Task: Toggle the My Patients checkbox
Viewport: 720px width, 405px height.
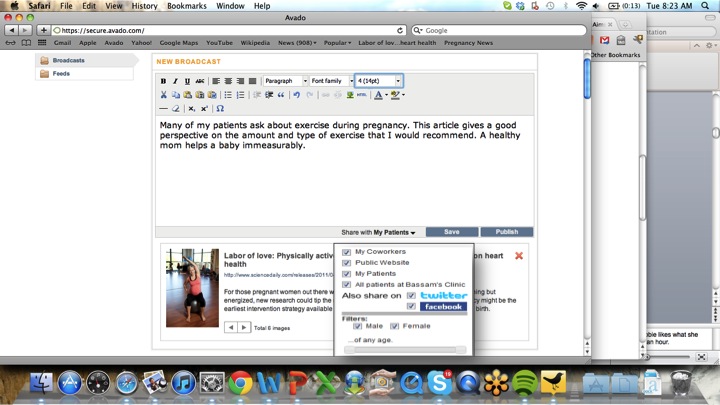Action: [347, 274]
